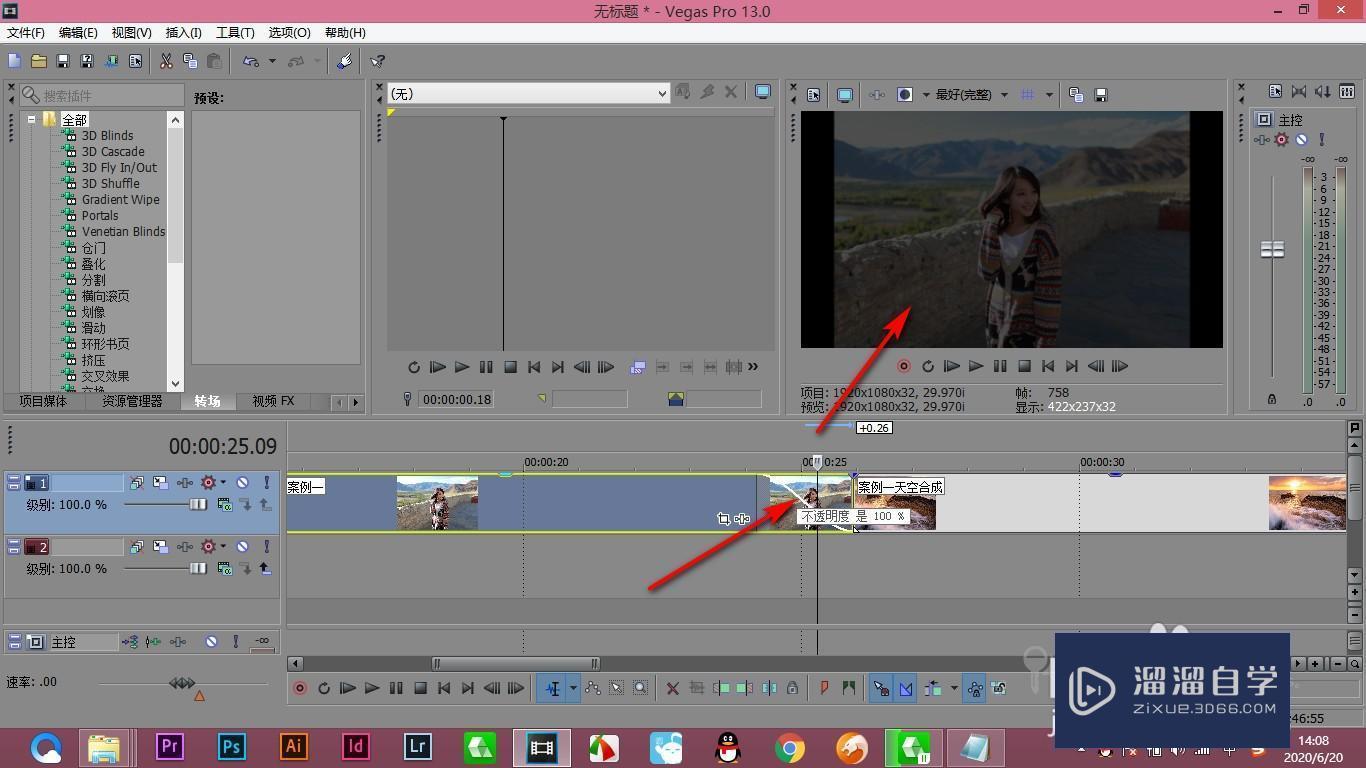Mute video track 1
This screenshot has width=1366, height=768.
point(242,483)
